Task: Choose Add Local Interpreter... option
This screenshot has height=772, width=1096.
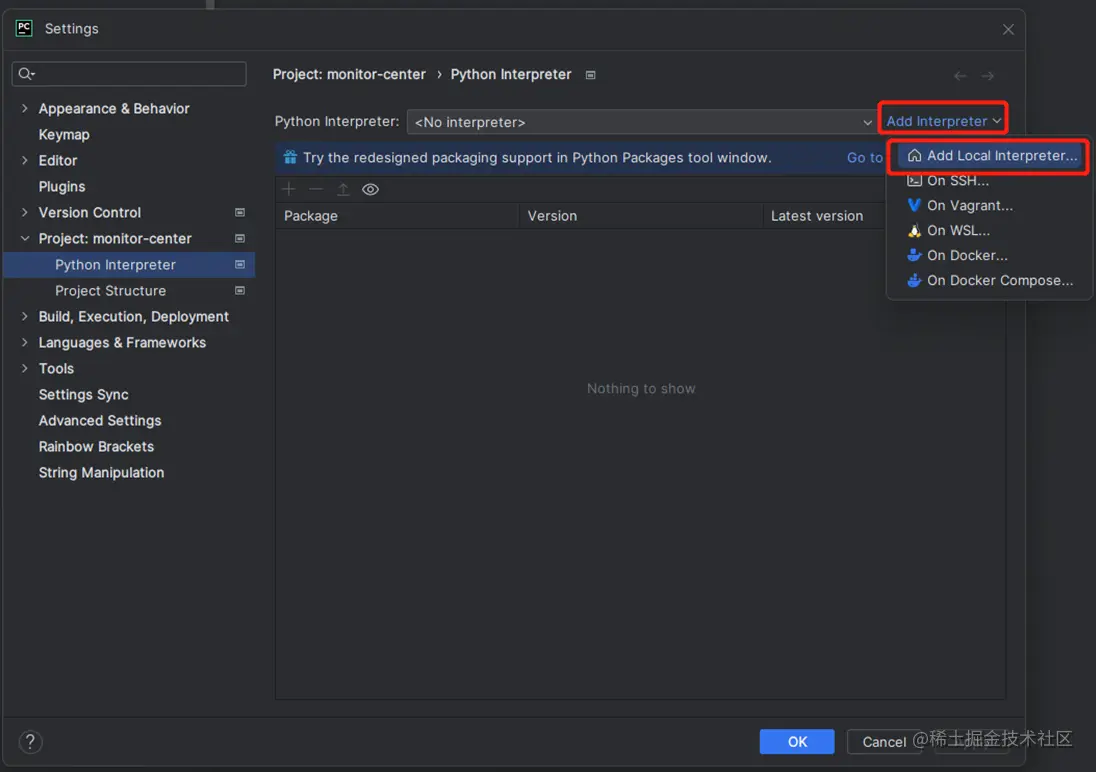Action: click(x=990, y=156)
